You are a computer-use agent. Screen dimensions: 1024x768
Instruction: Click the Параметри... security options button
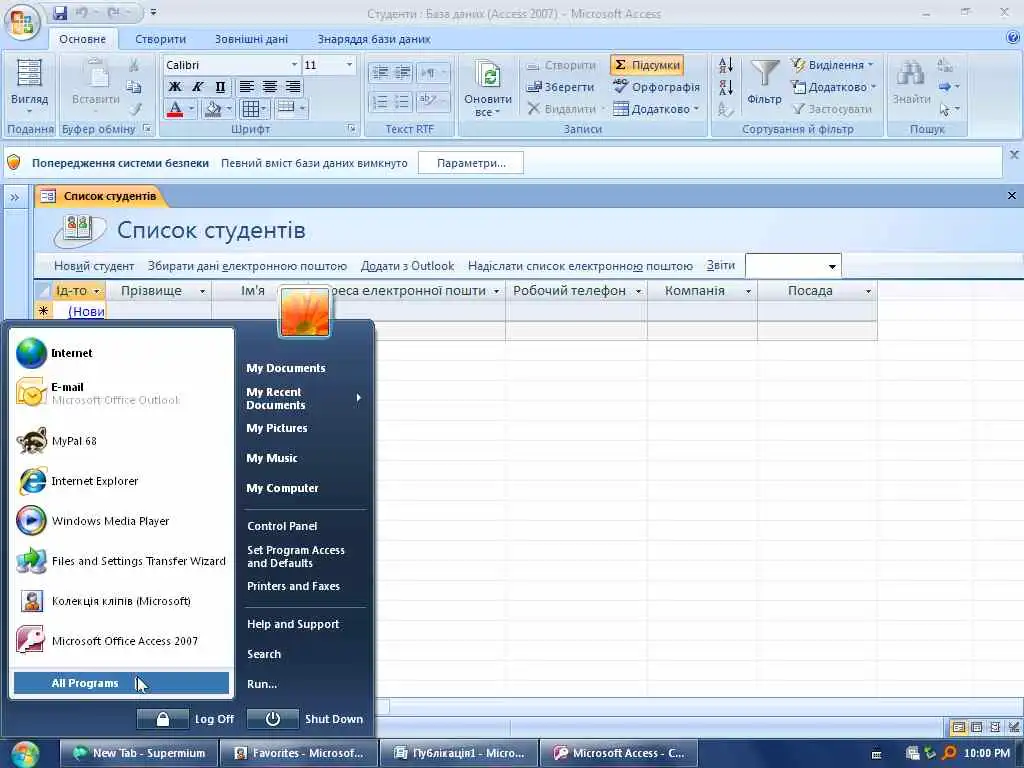click(471, 163)
